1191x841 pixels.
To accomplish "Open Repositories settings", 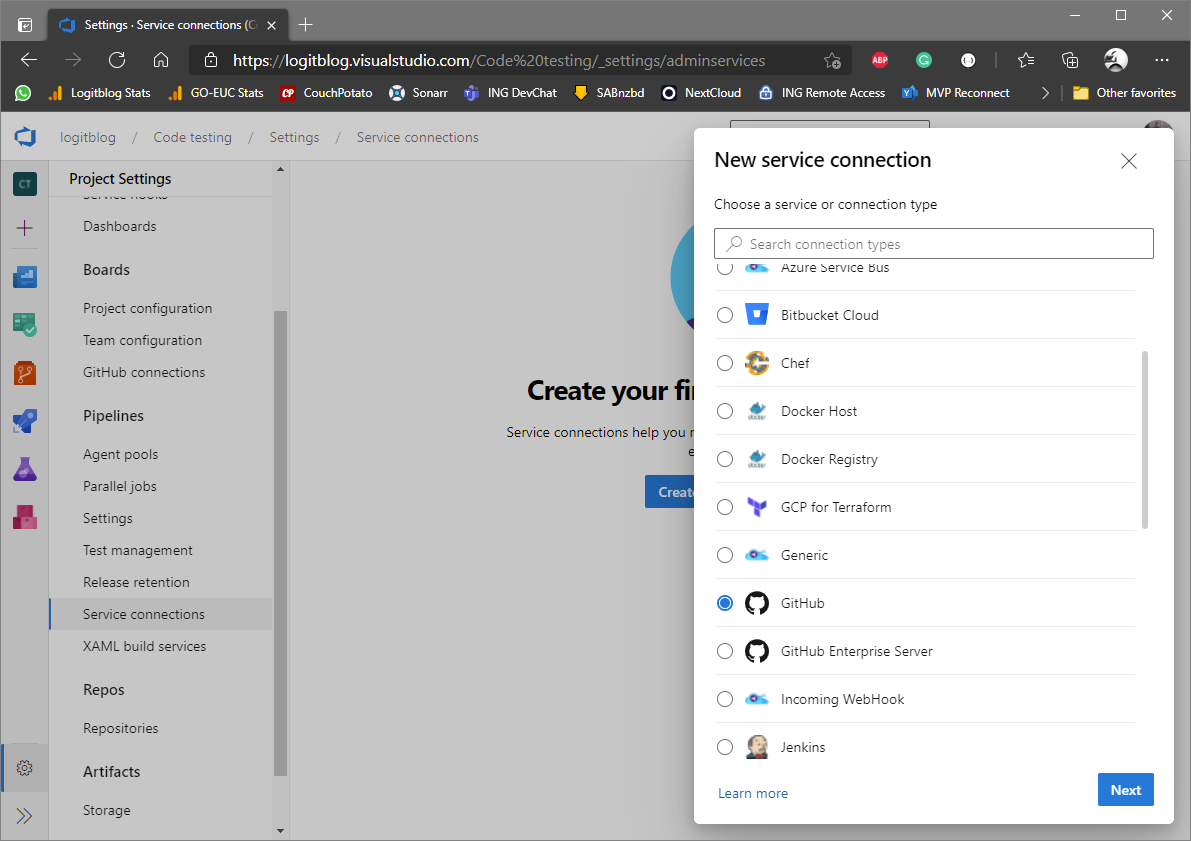I will [121, 728].
